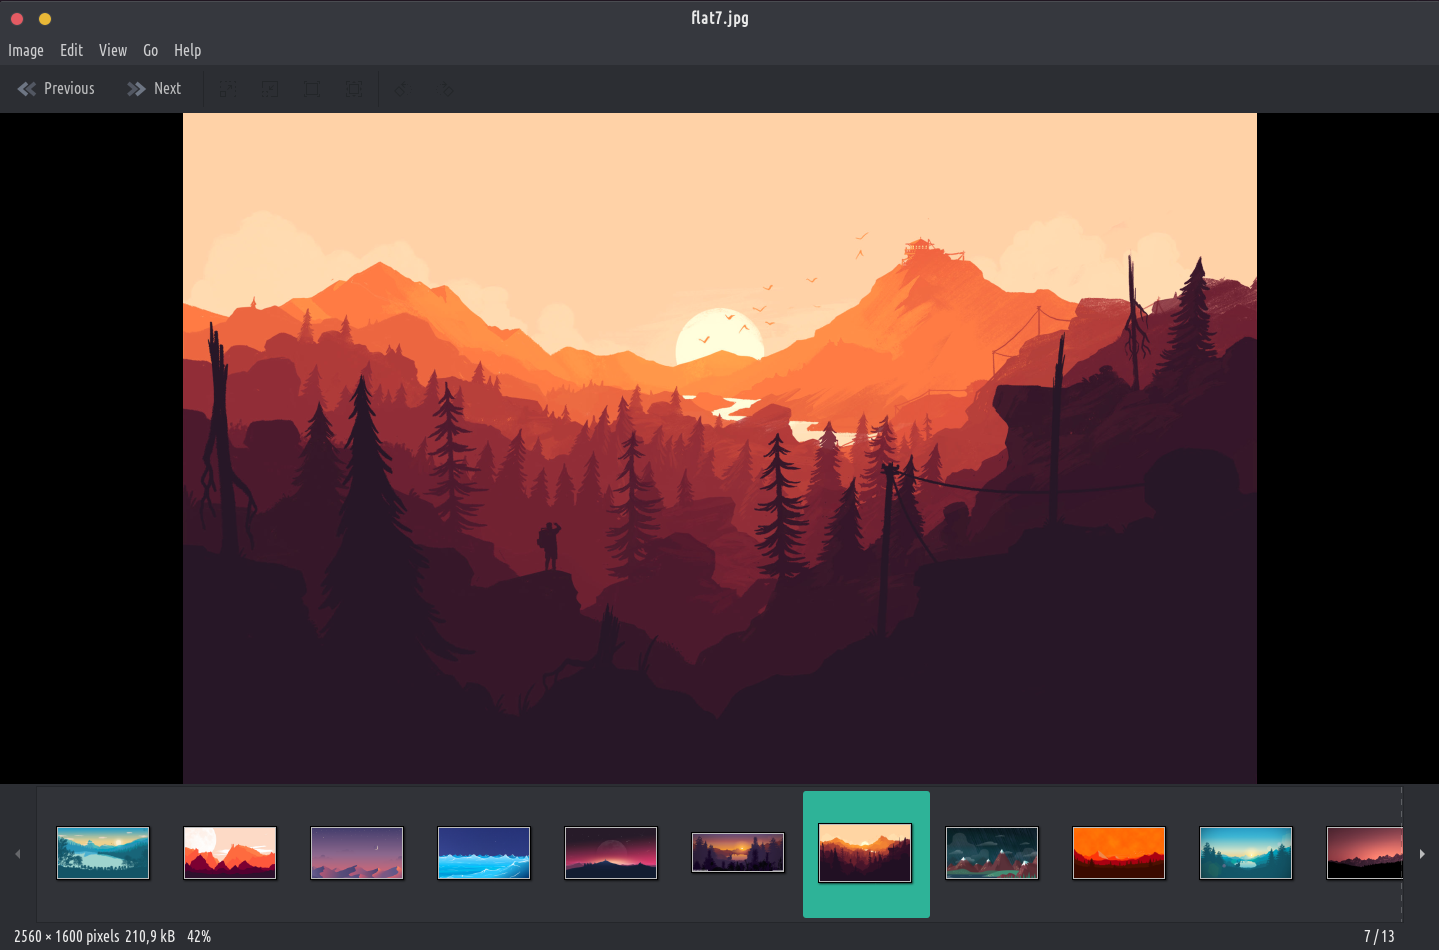Open the Image menu

(x=26, y=50)
